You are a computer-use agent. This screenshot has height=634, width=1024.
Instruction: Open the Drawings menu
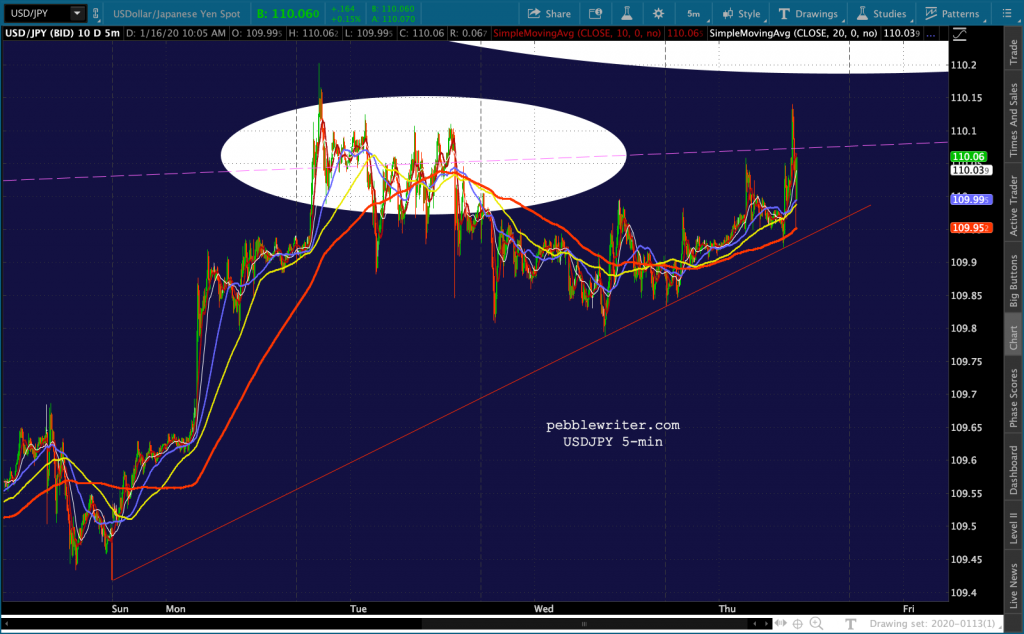pos(808,14)
